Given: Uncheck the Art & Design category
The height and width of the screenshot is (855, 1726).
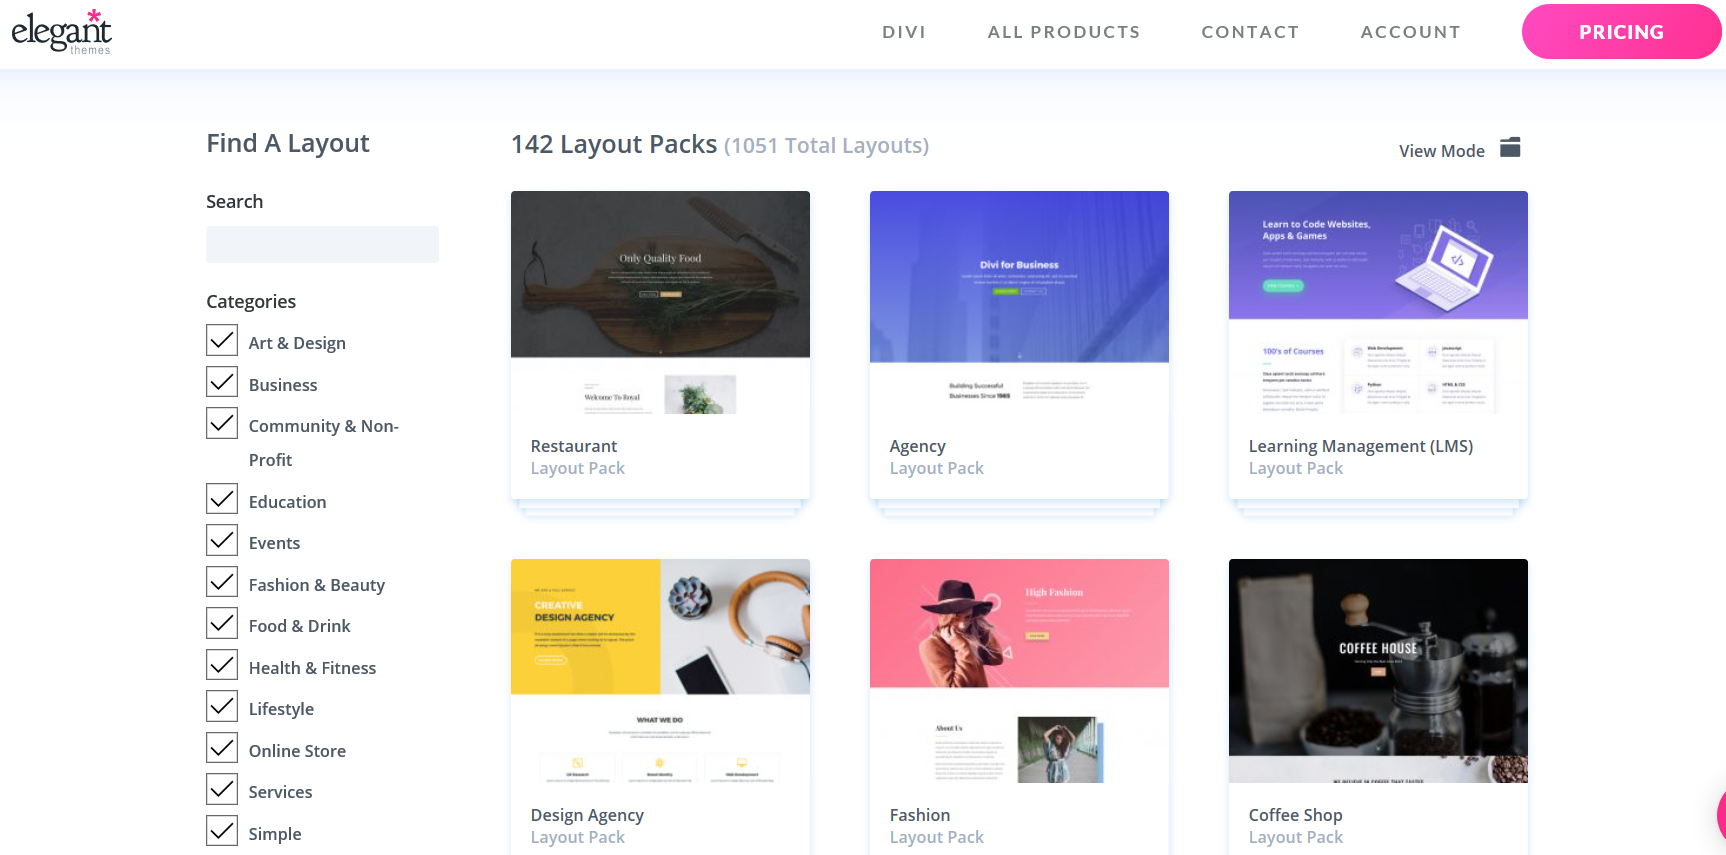Looking at the screenshot, I should (222, 340).
